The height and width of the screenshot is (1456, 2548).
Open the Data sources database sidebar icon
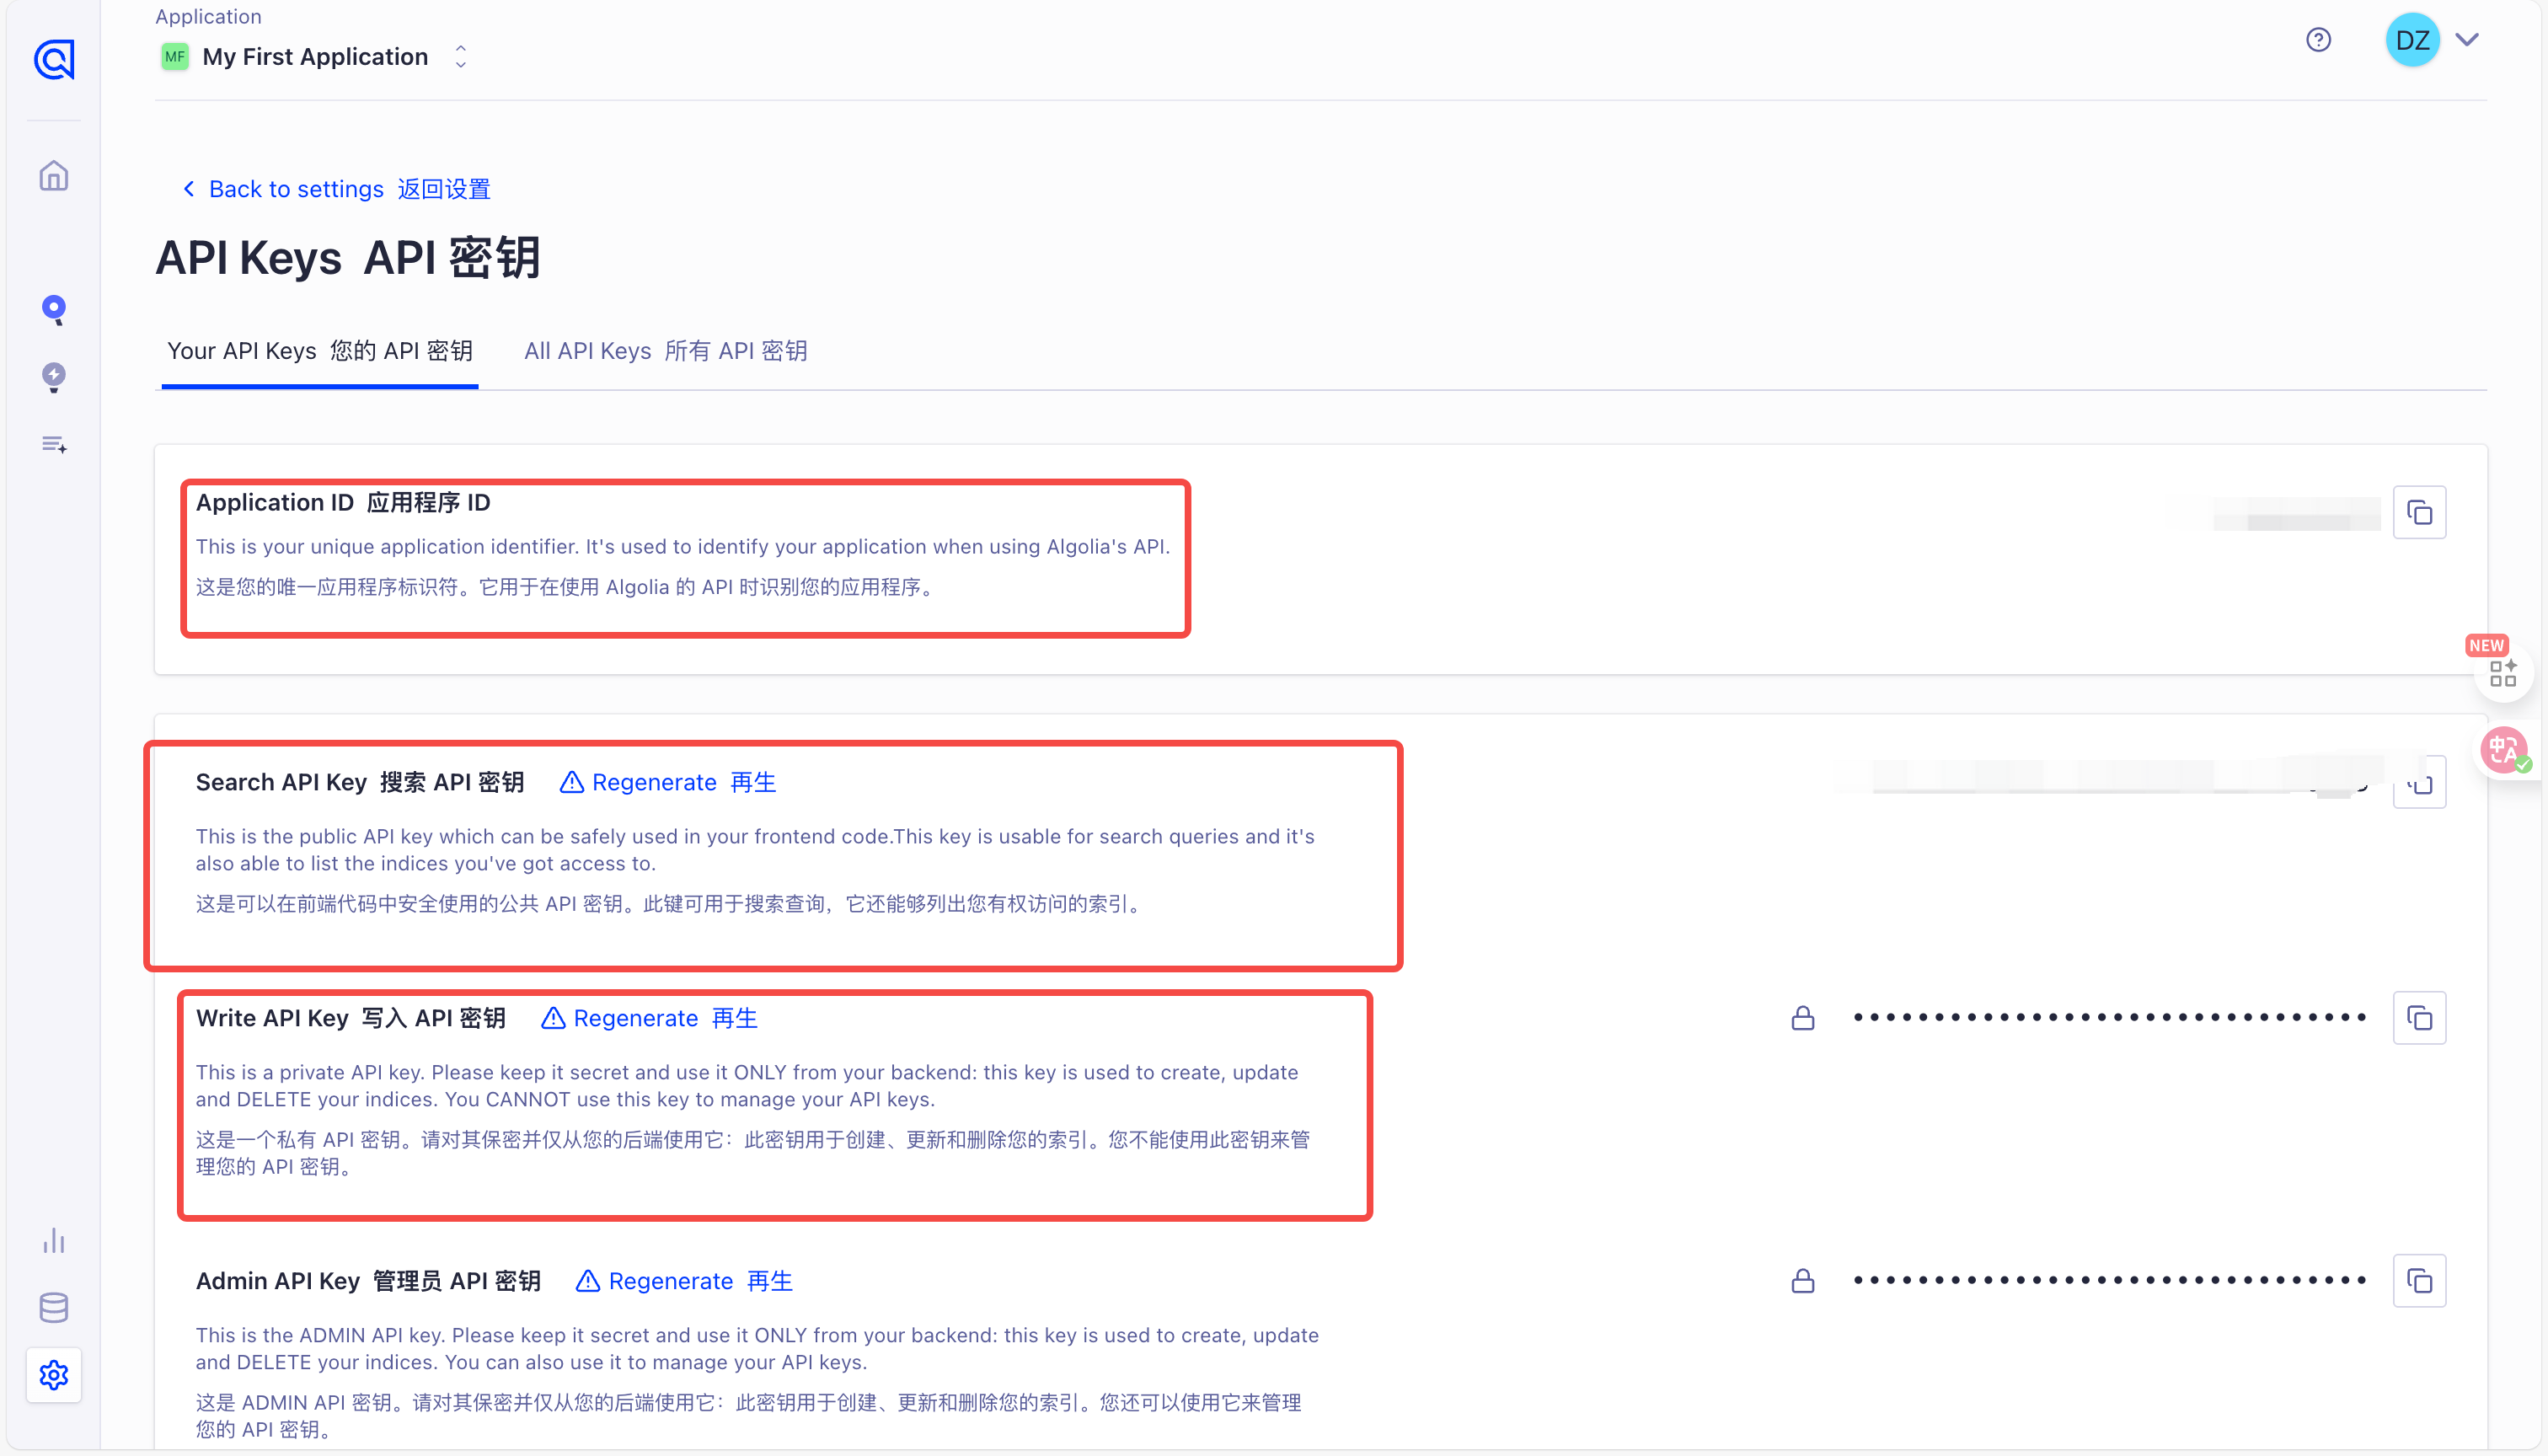pos(54,1308)
